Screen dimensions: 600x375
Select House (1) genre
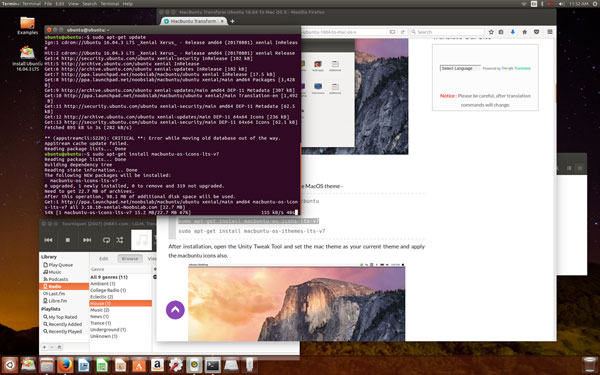[x=121, y=303]
